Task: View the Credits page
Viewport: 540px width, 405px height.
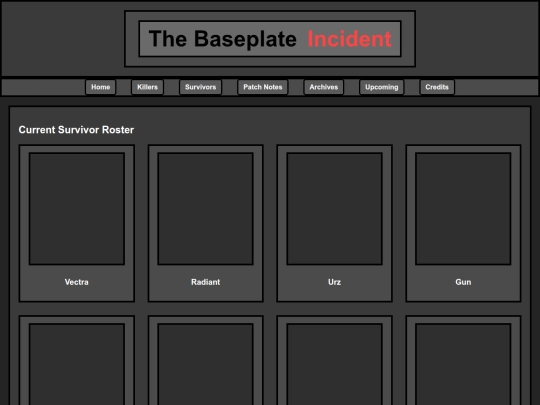Action: (437, 87)
